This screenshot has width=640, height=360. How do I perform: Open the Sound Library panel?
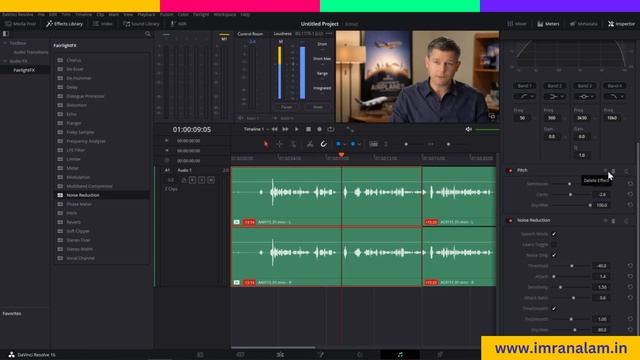[141, 24]
